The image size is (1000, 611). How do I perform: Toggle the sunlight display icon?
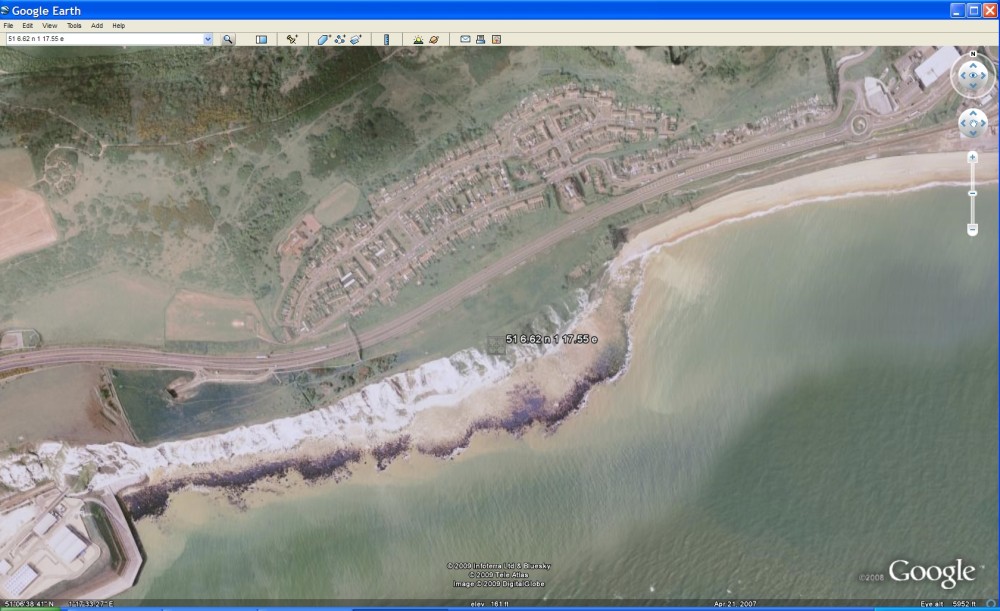(418, 39)
